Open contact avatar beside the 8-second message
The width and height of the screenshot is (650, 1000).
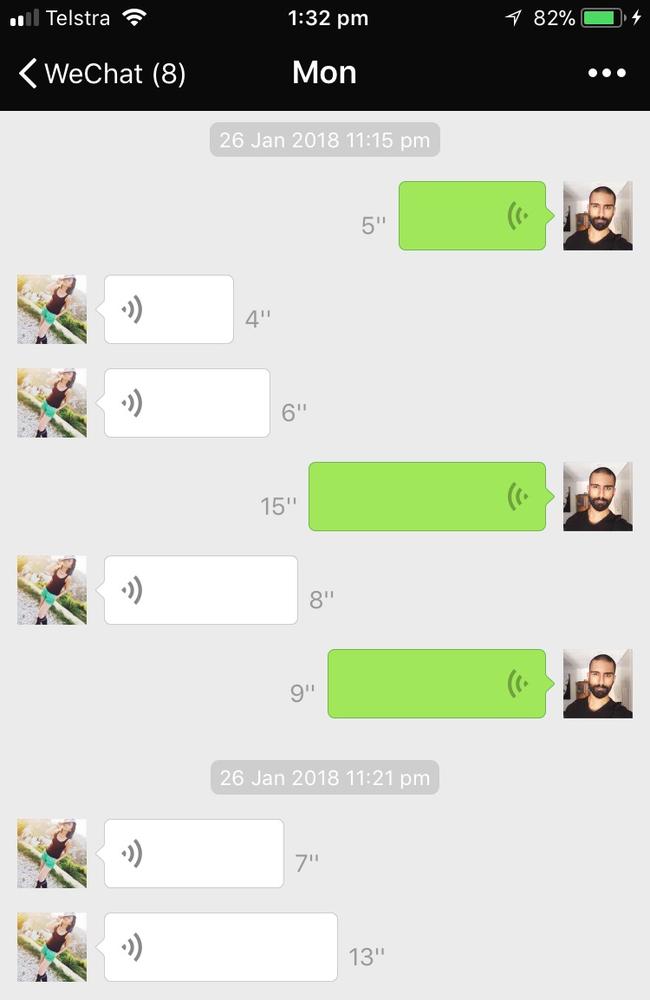coord(52,590)
